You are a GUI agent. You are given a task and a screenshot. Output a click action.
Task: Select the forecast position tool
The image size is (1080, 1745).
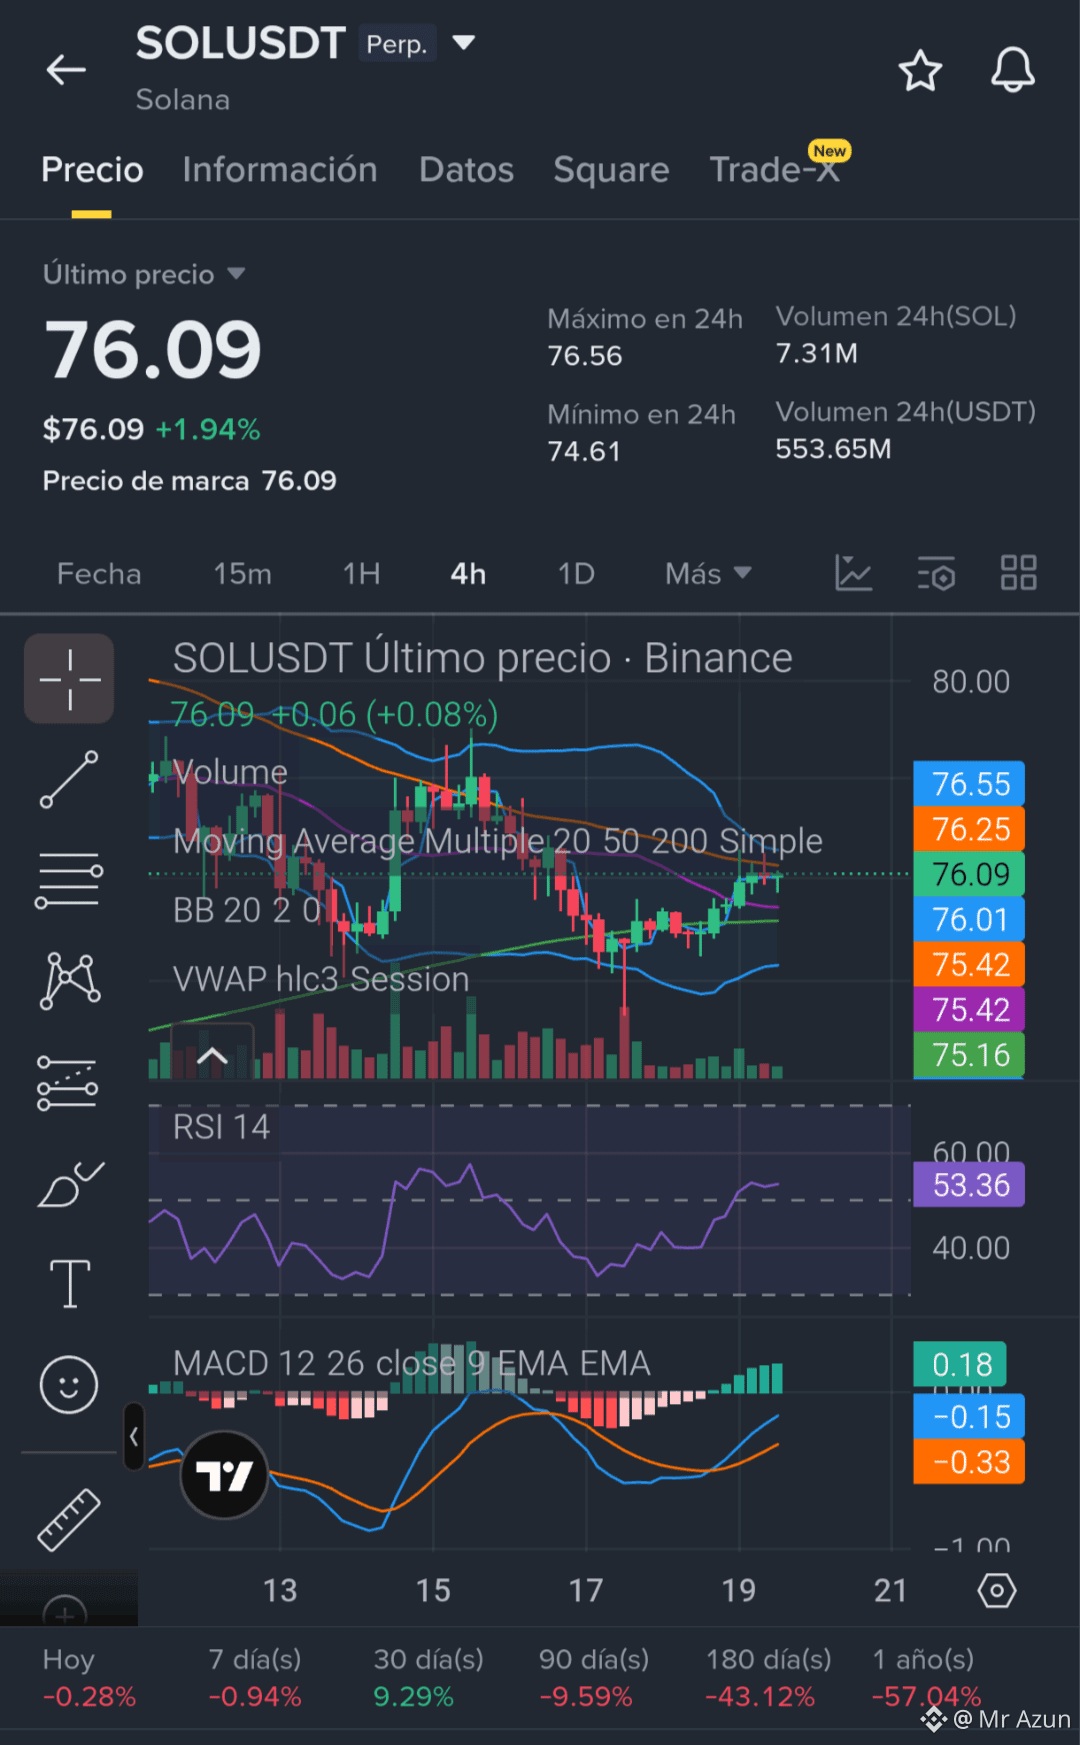[68, 1082]
